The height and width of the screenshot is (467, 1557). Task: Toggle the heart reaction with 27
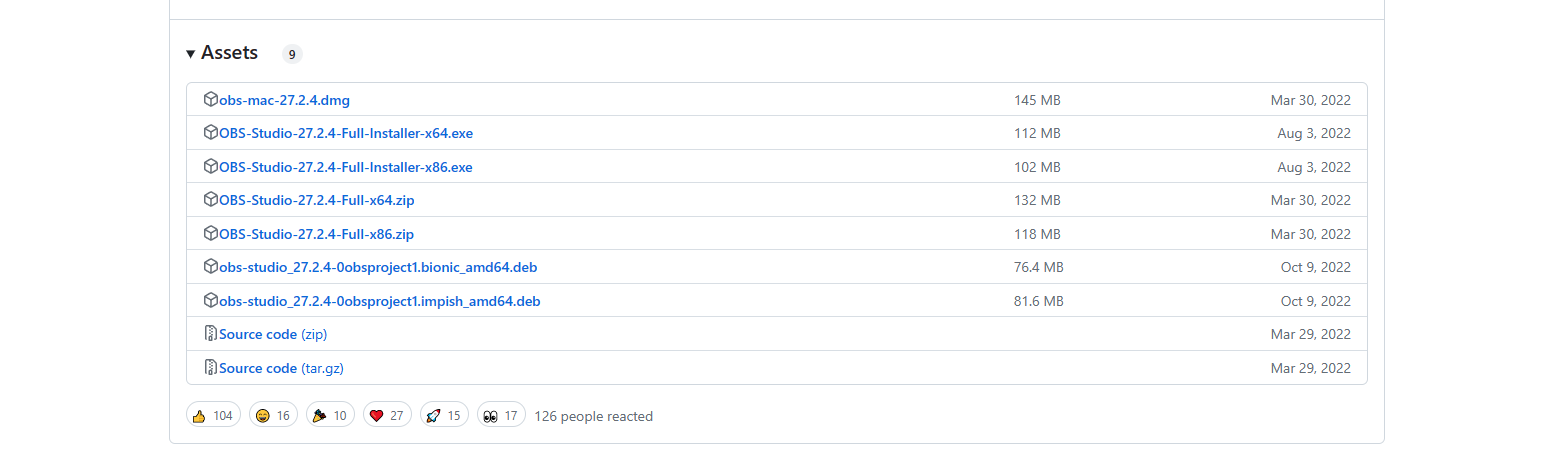[x=386, y=415]
